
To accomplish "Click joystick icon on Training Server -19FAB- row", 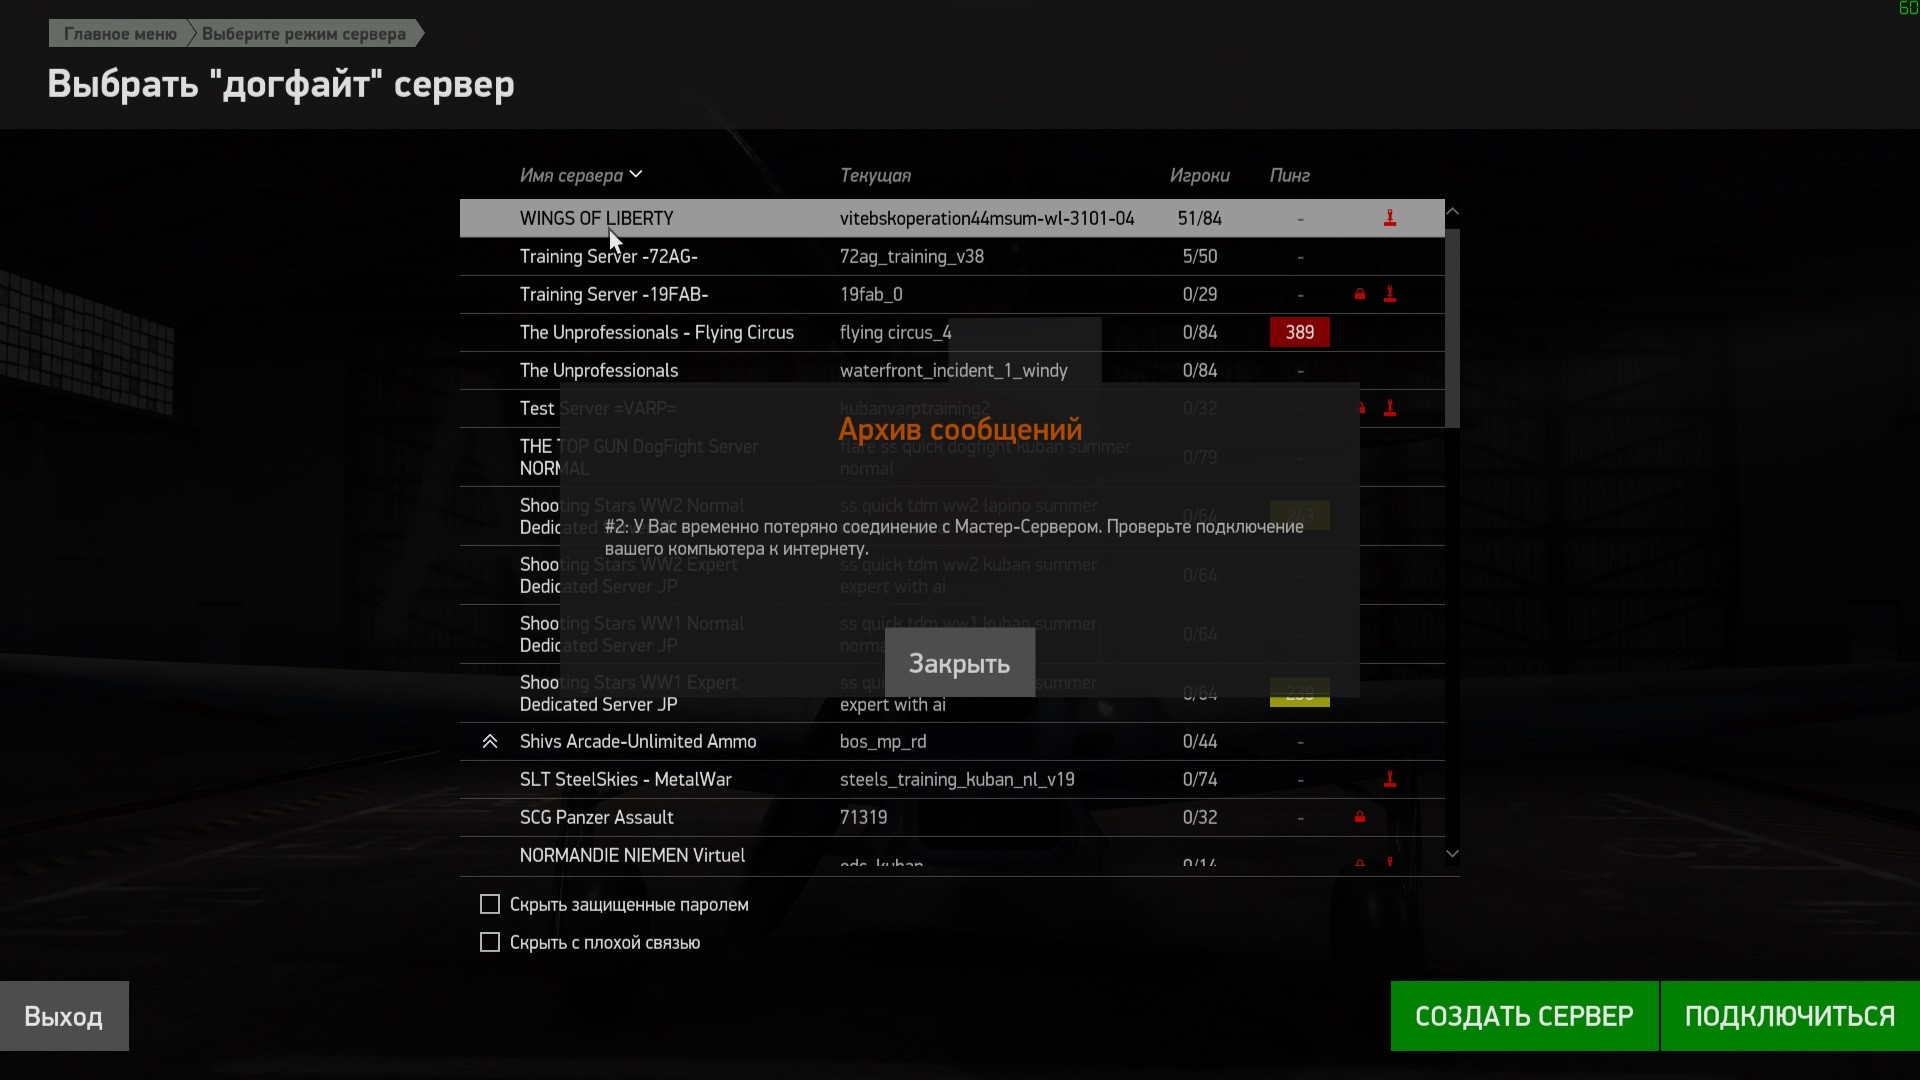I will tap(1390, 294).
